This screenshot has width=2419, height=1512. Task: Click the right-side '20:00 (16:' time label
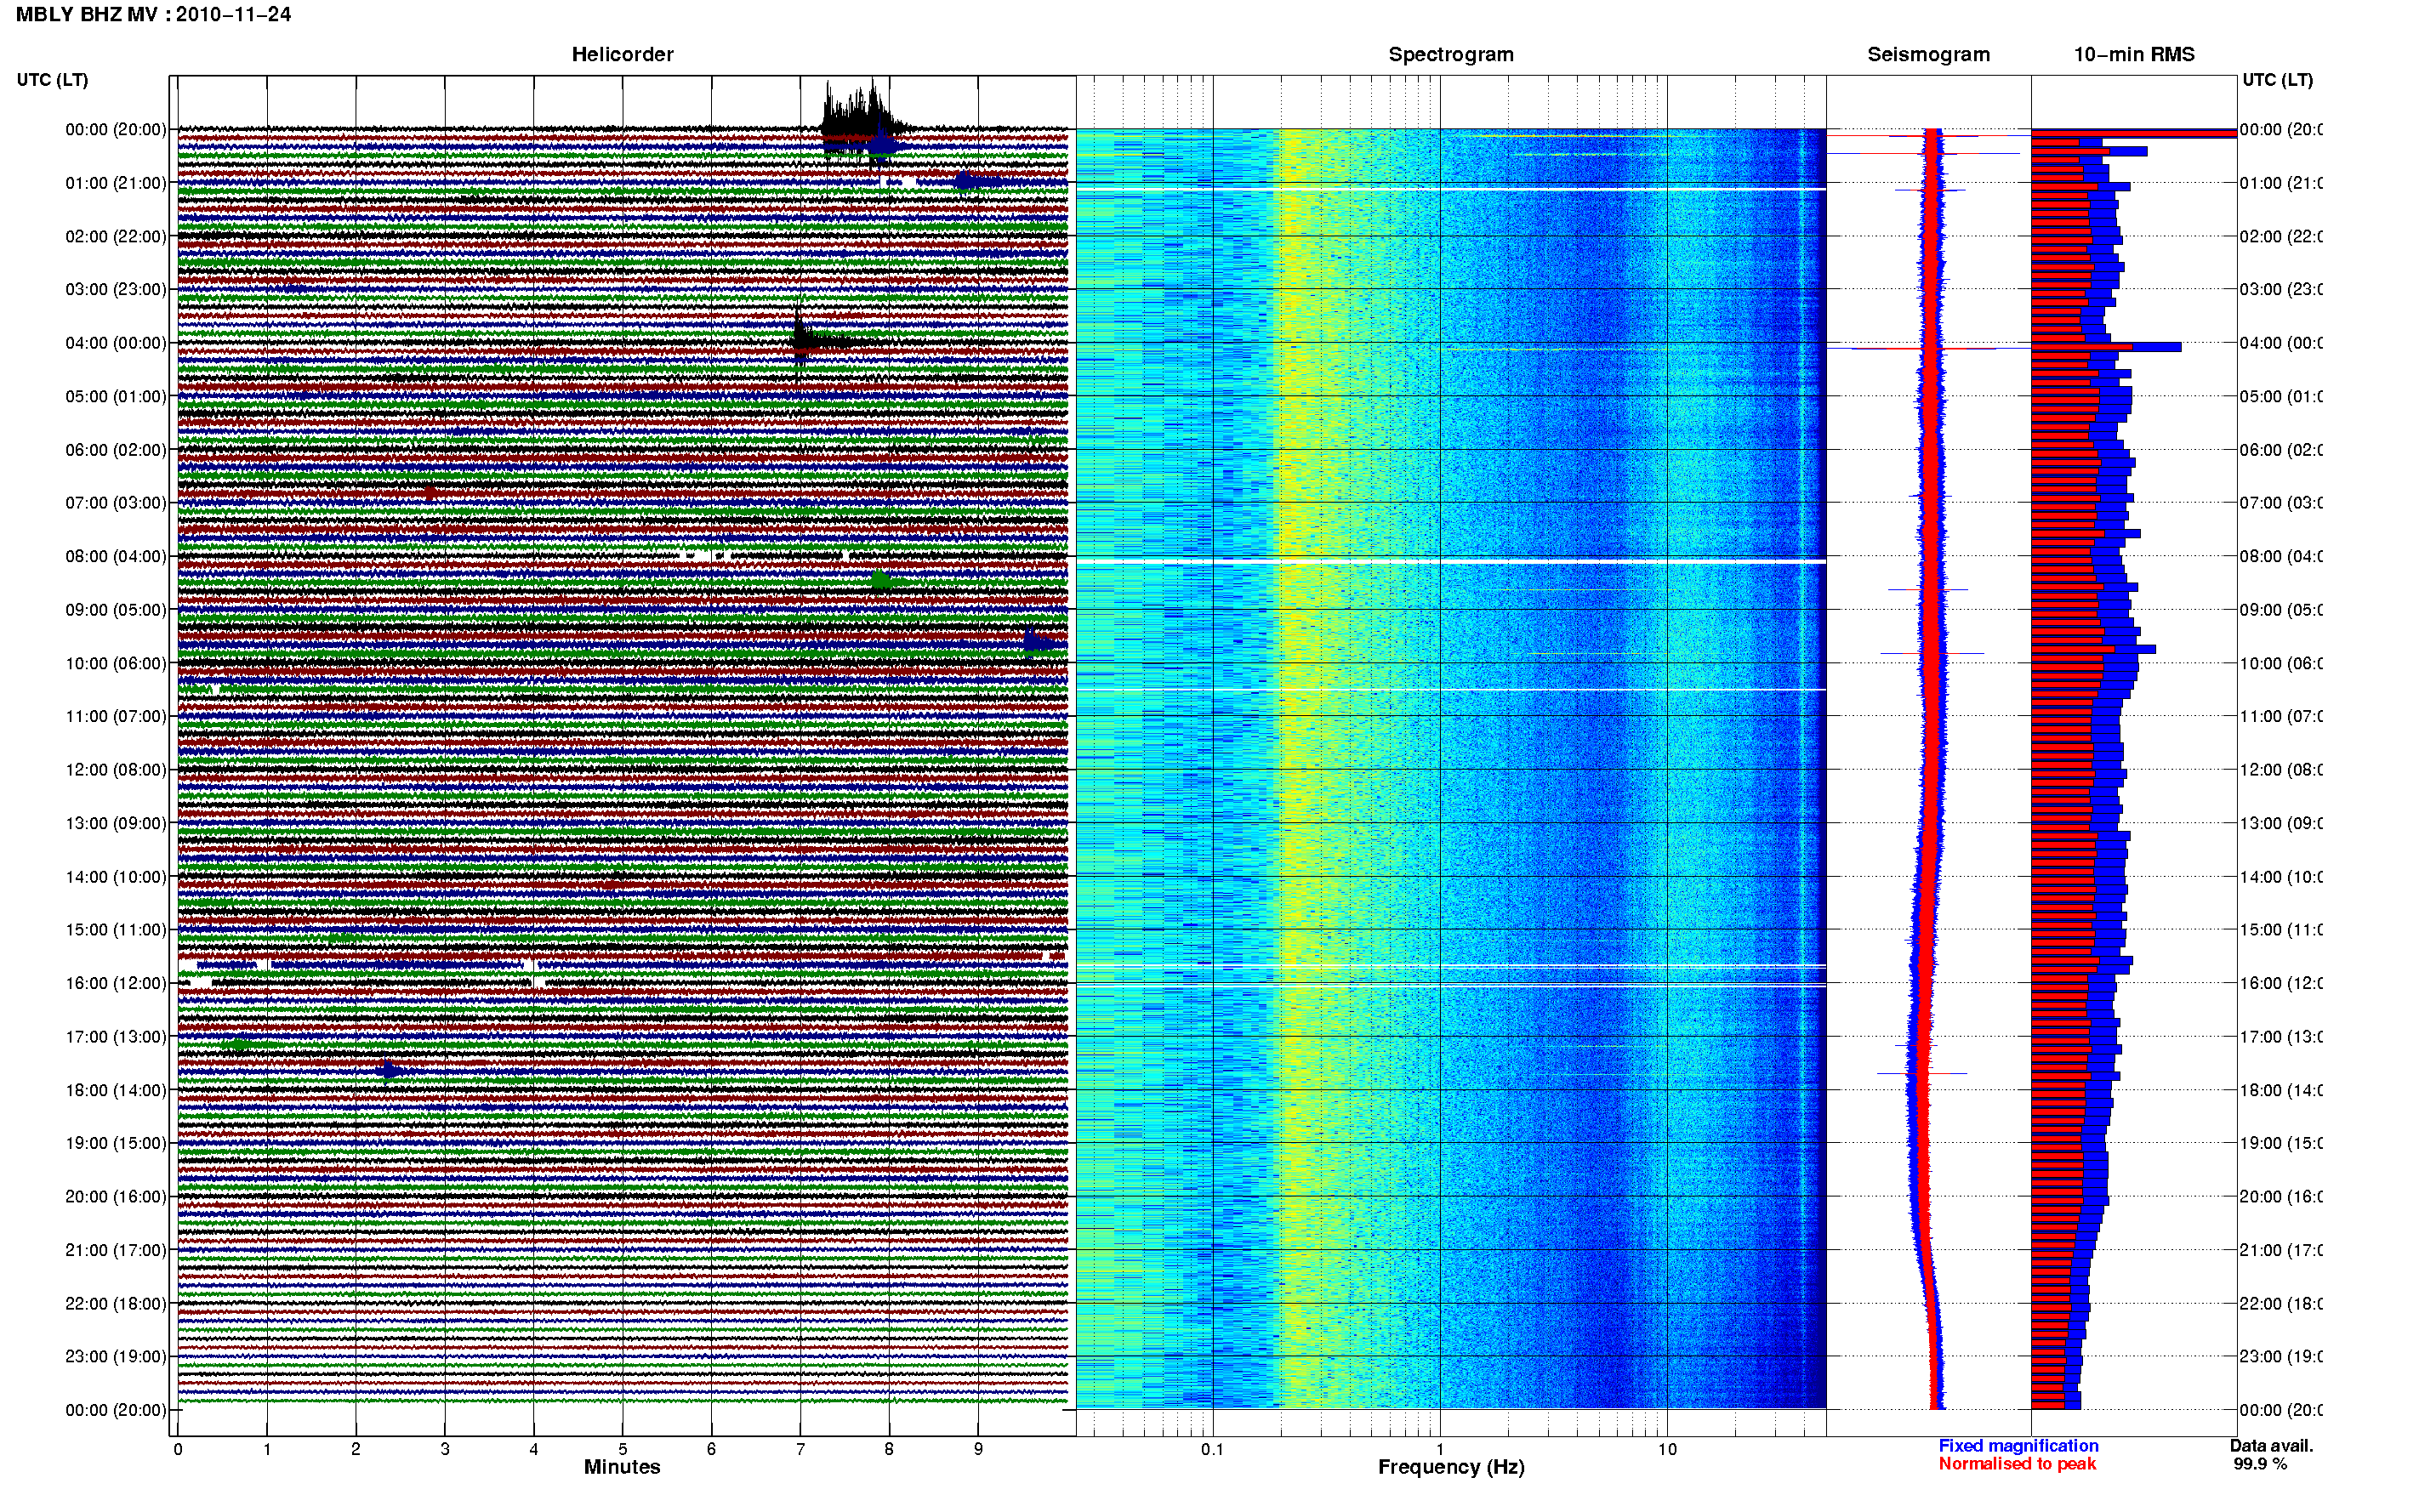click(2281, 1196)
